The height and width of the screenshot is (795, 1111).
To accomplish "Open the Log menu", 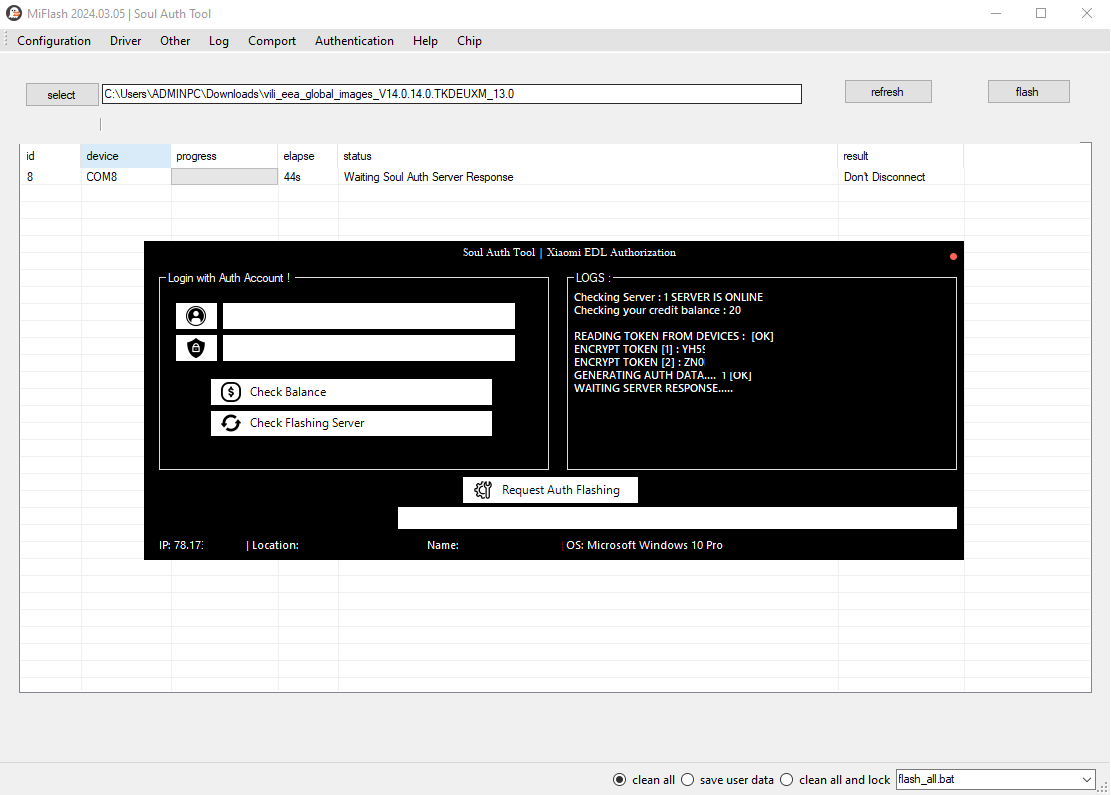I will click(219, 41).
